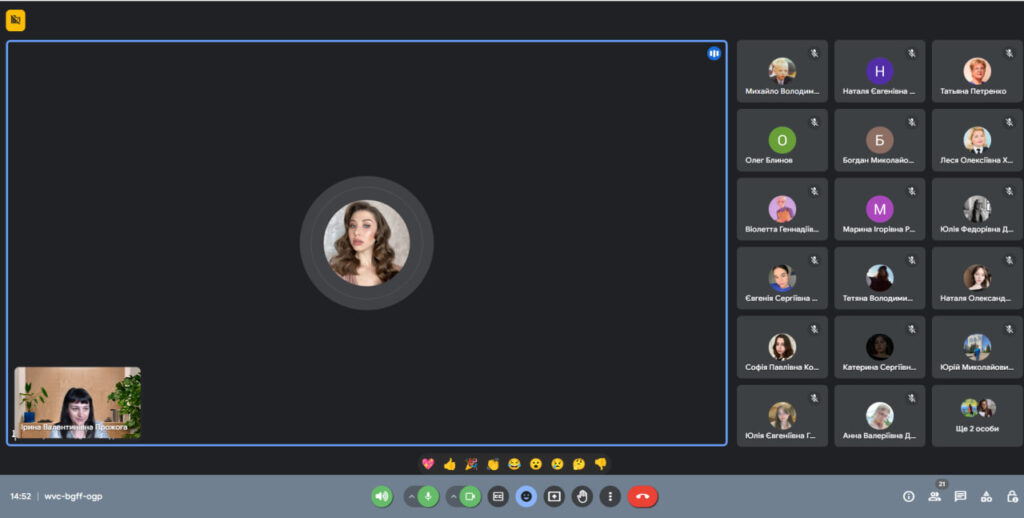Expand audio settings arrow beside microphone
The height and width of the screenshot is (518, 1024).
(410, 496)
